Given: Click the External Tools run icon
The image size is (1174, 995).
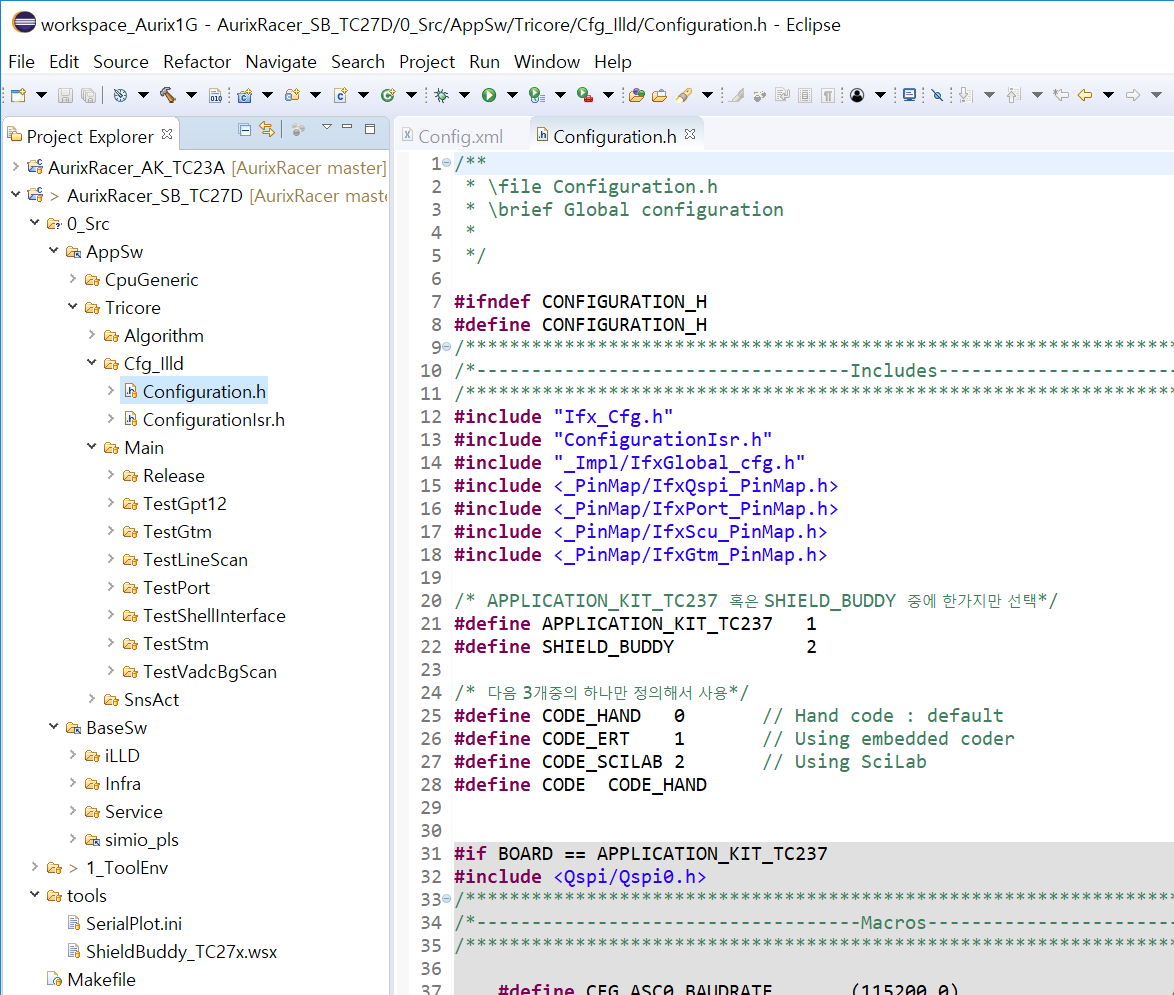Looking at the screenshot, I should [x=585, y=95].
